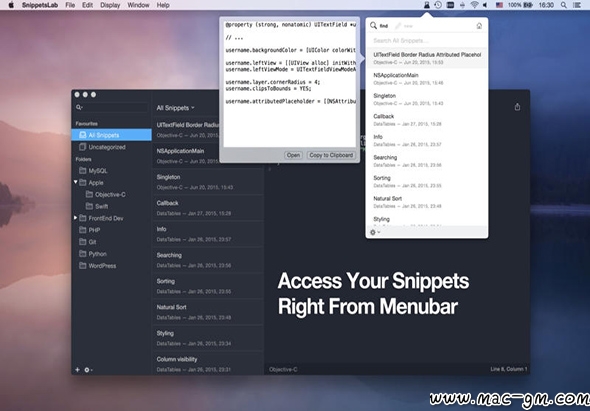Open the share icon in the editor toolbar
The height and width of the screenshot is (411, 590).
[x=517, y=107]
